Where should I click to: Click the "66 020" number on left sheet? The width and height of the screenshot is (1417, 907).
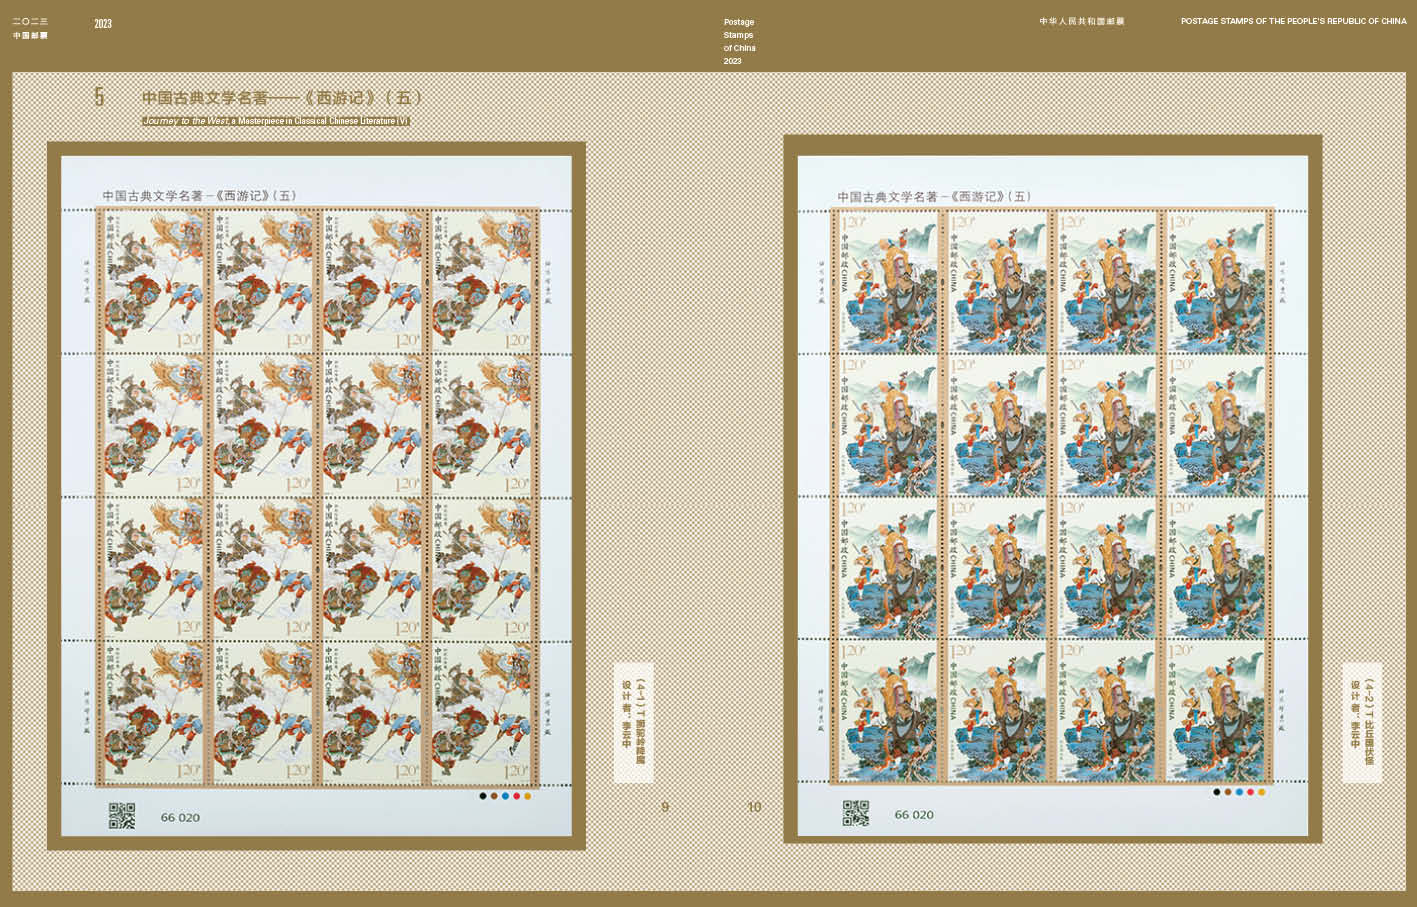180,818
